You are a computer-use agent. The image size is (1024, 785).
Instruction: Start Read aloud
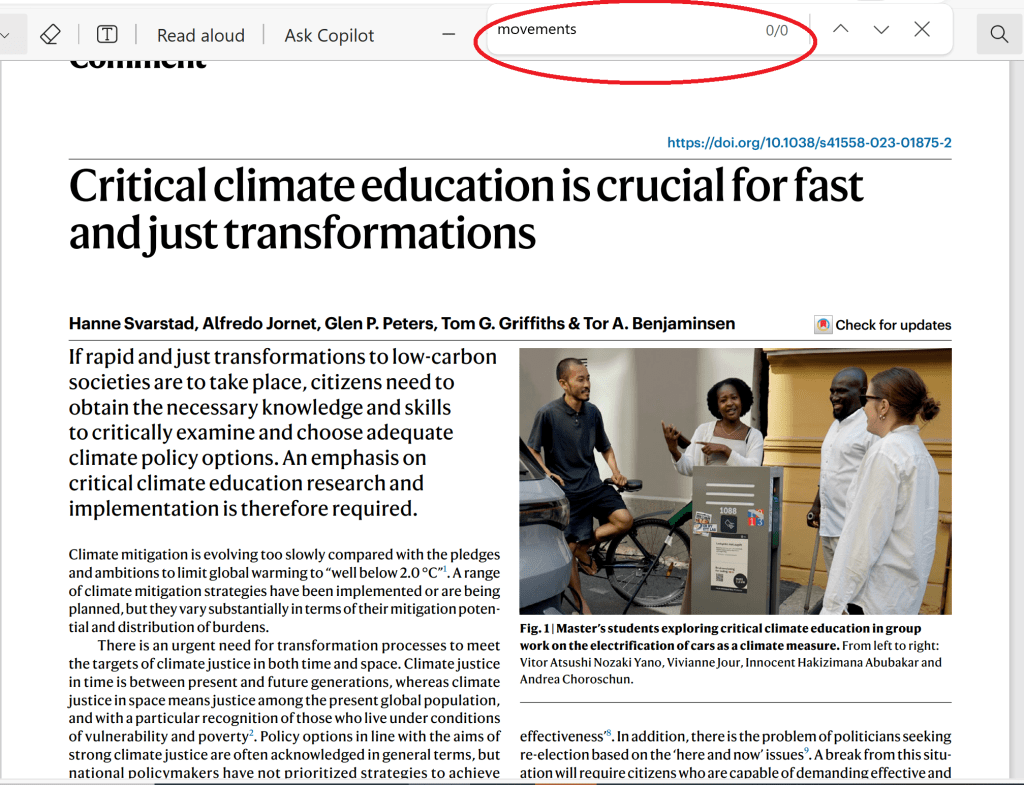click(x=200, y=35)
